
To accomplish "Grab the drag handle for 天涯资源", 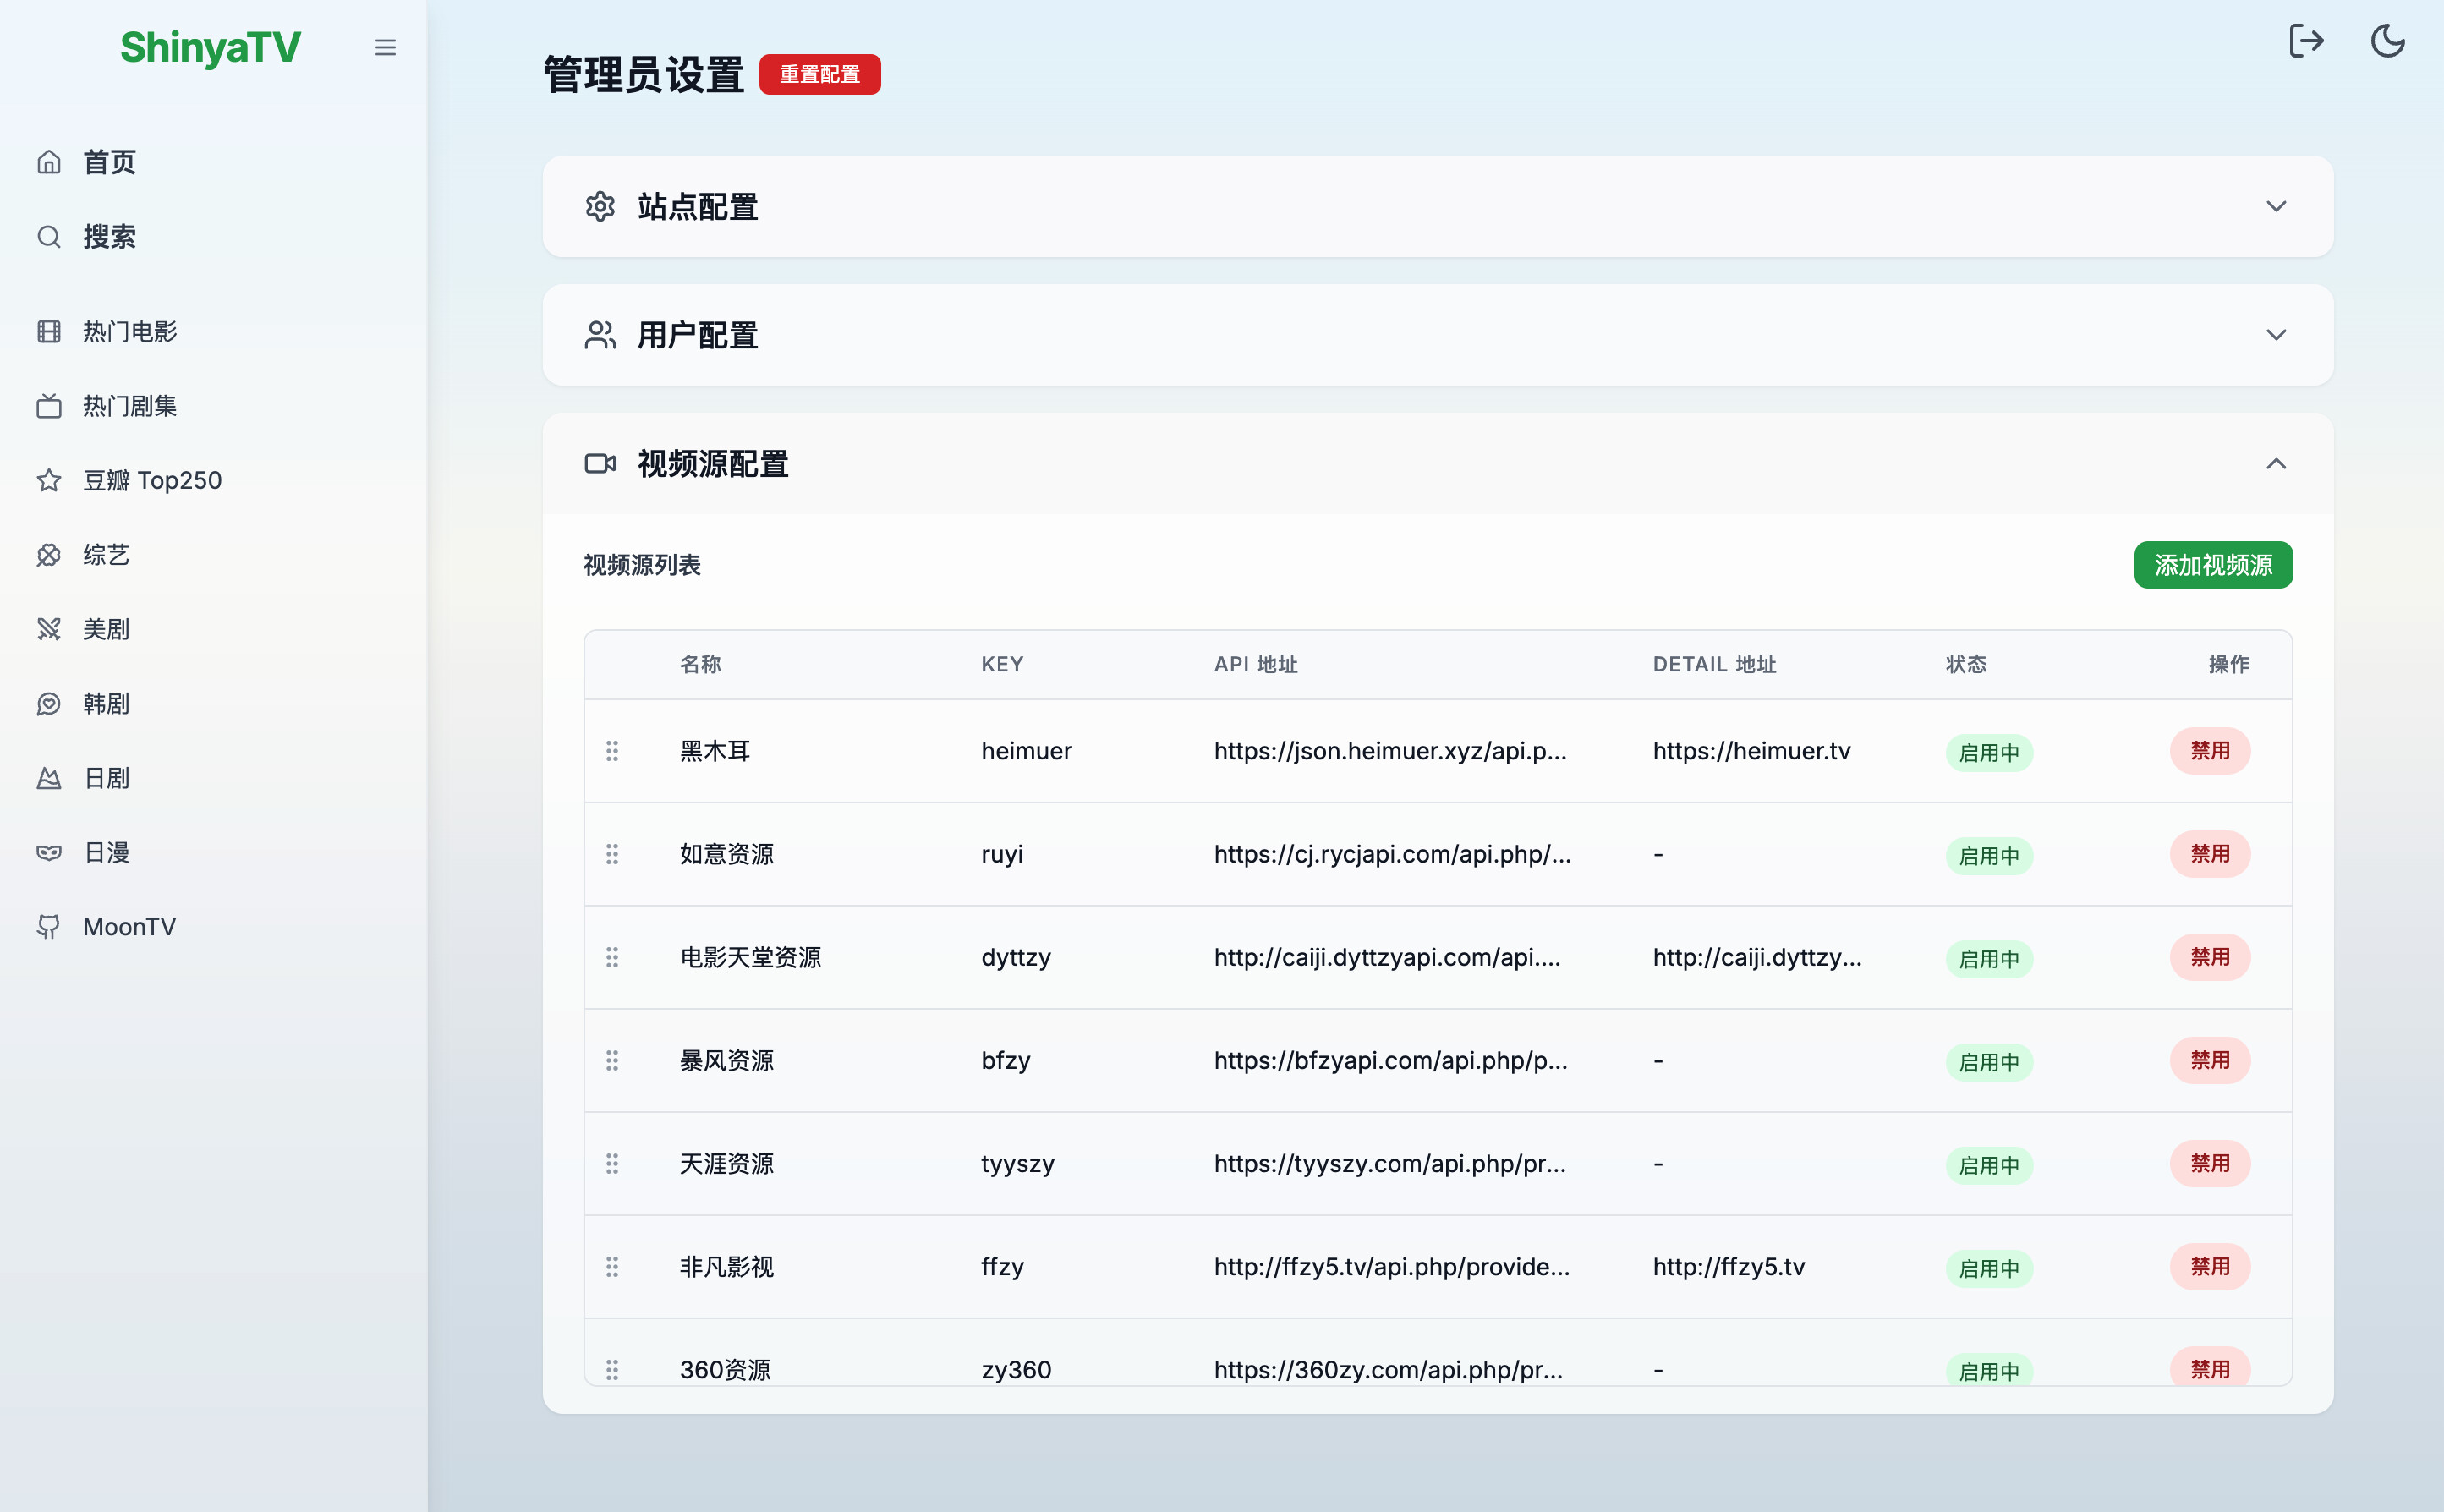I will click(612, 1164).
